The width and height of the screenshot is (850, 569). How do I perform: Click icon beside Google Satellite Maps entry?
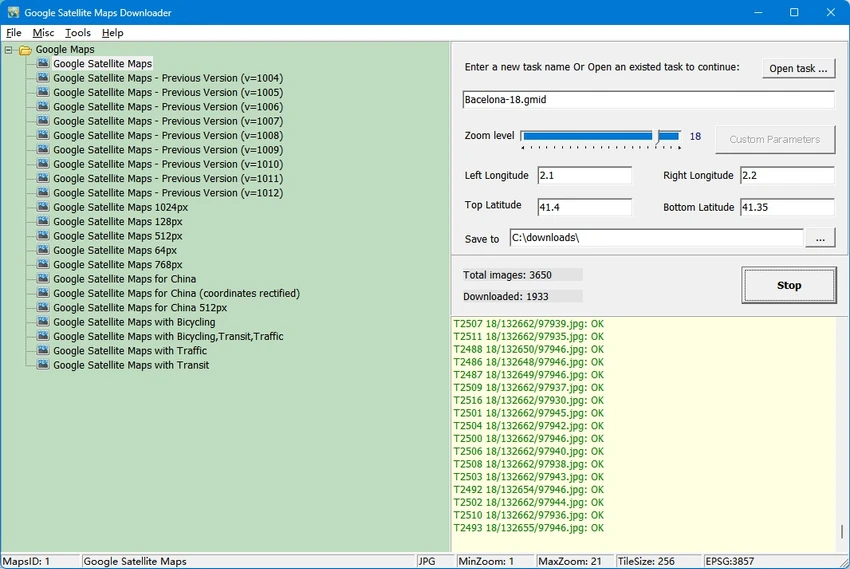coord(43,63)
